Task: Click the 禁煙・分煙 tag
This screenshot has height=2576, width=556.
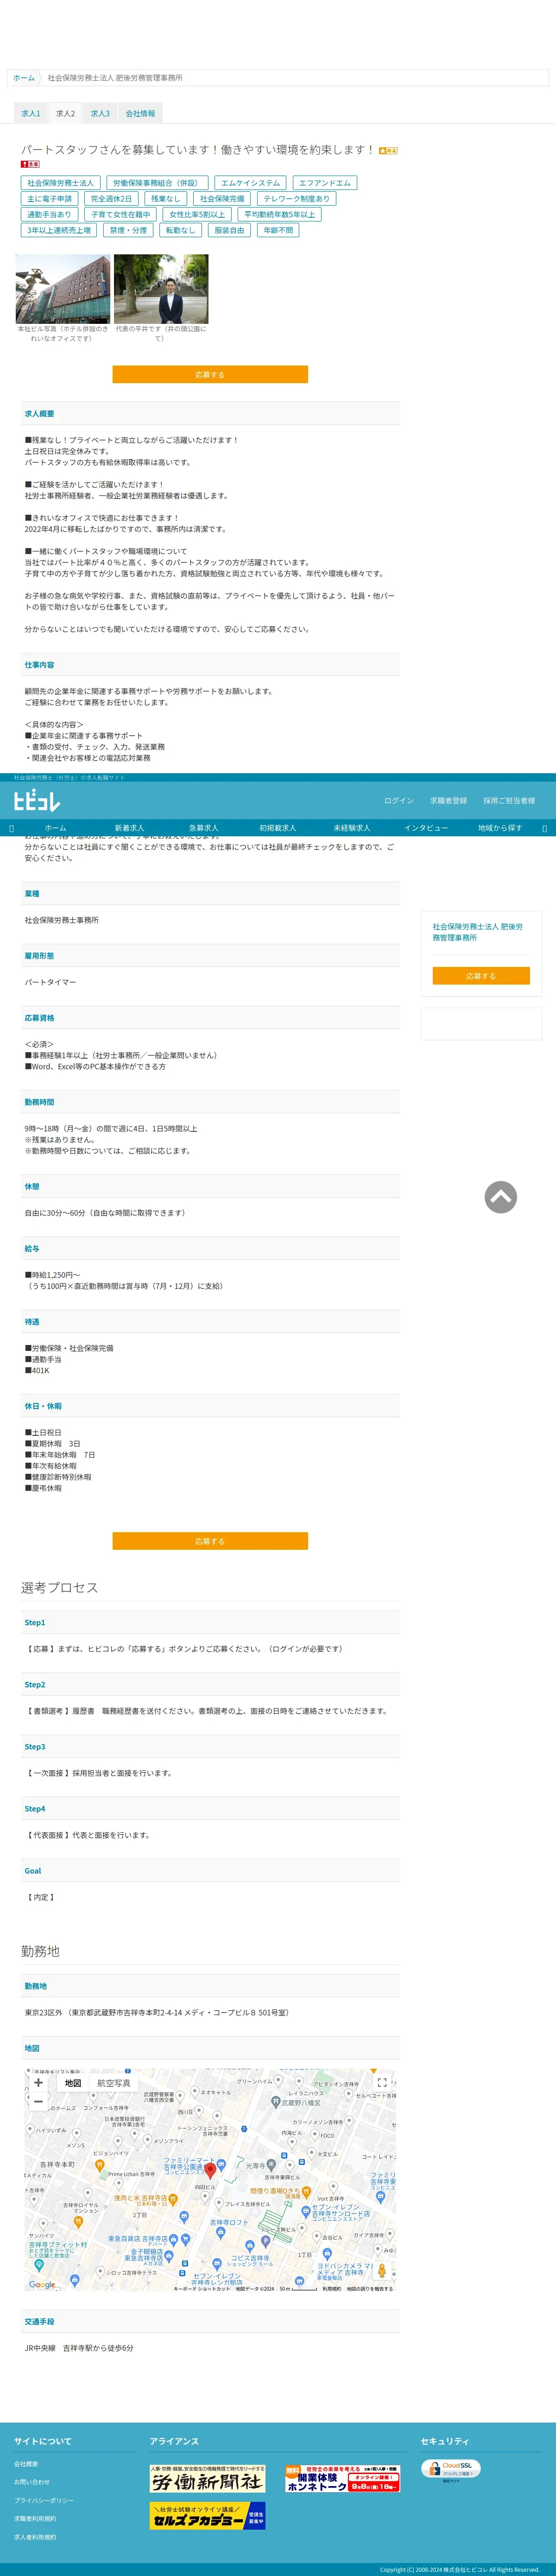Action: 128,230
